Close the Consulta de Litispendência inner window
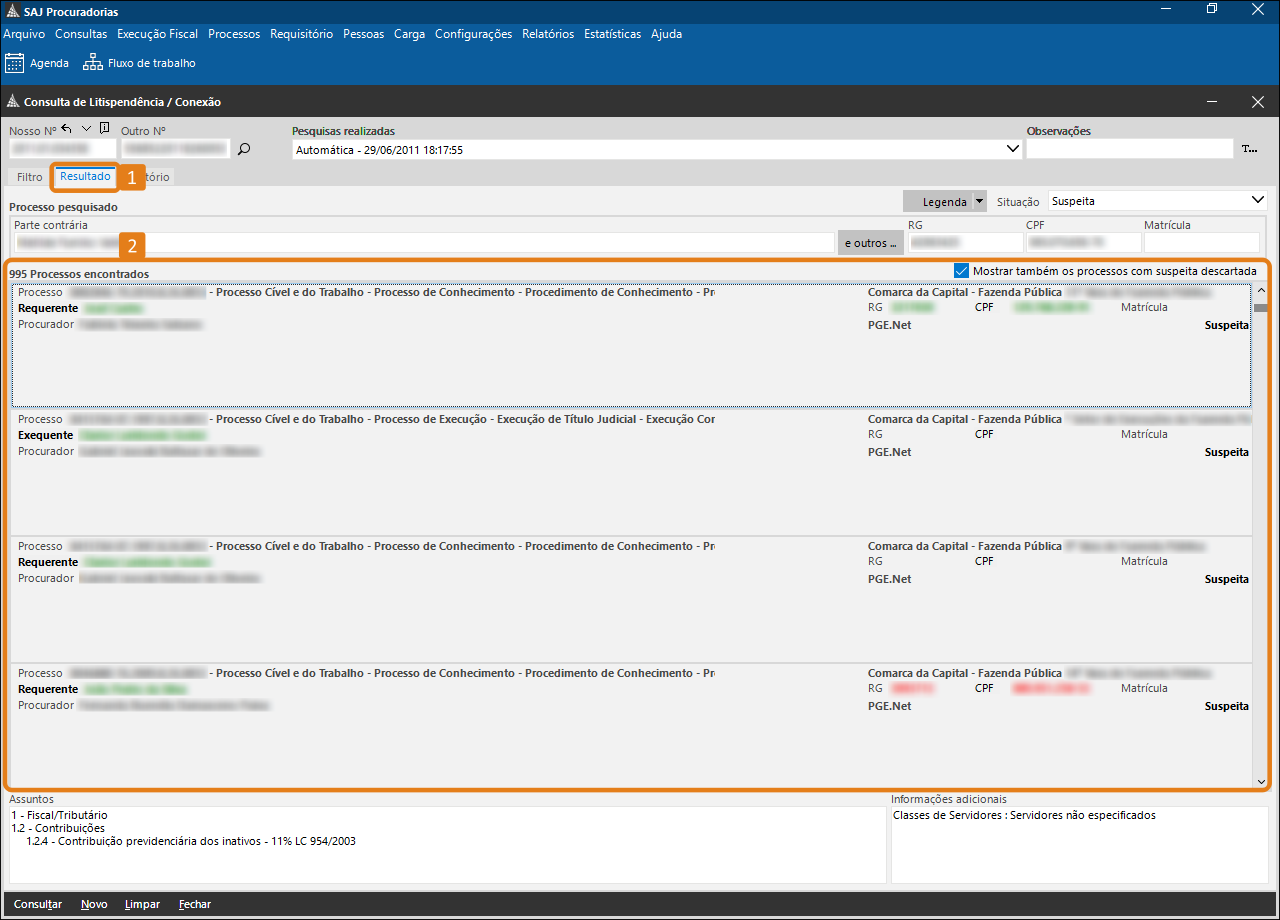 [x=1258, y=102]
